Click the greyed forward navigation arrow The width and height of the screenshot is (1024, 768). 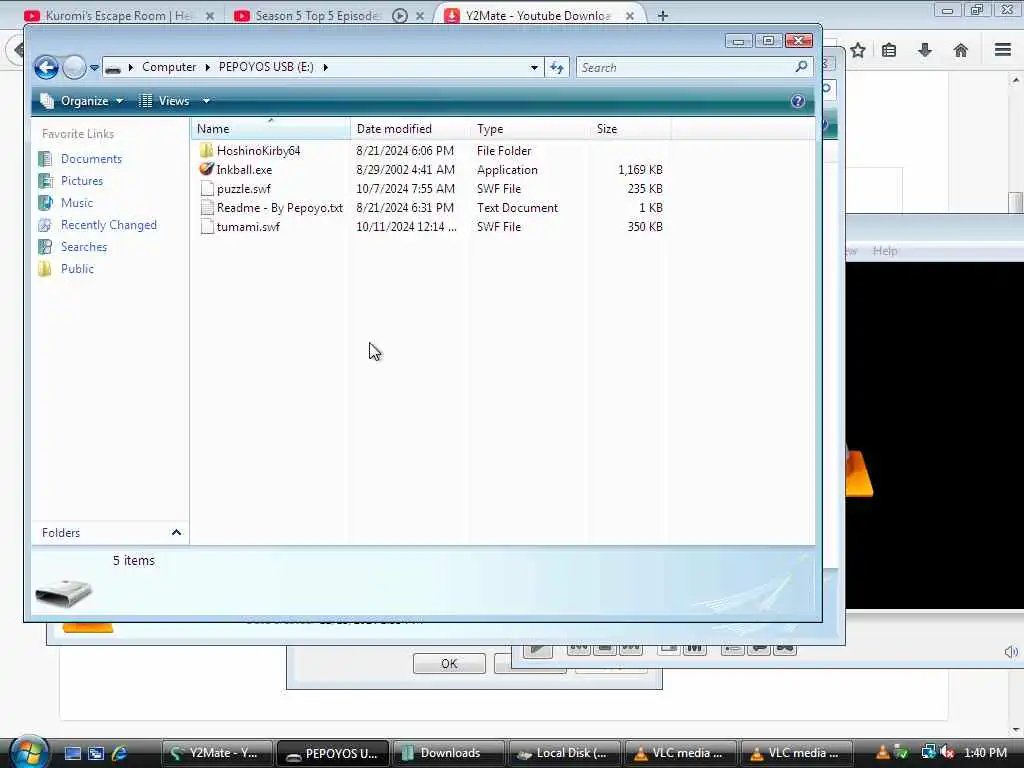pos(74,67)
